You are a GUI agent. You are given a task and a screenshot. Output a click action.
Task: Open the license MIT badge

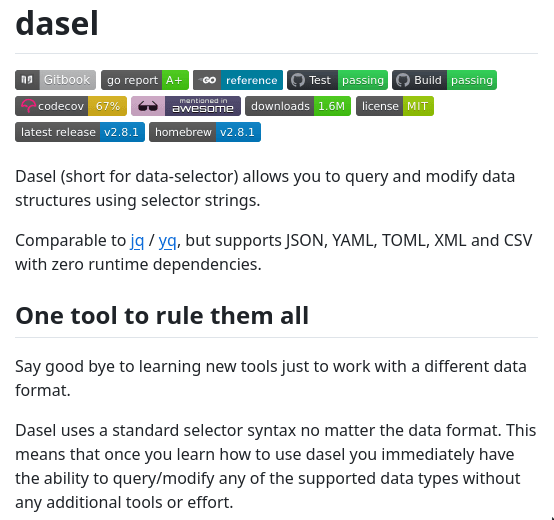395,106
